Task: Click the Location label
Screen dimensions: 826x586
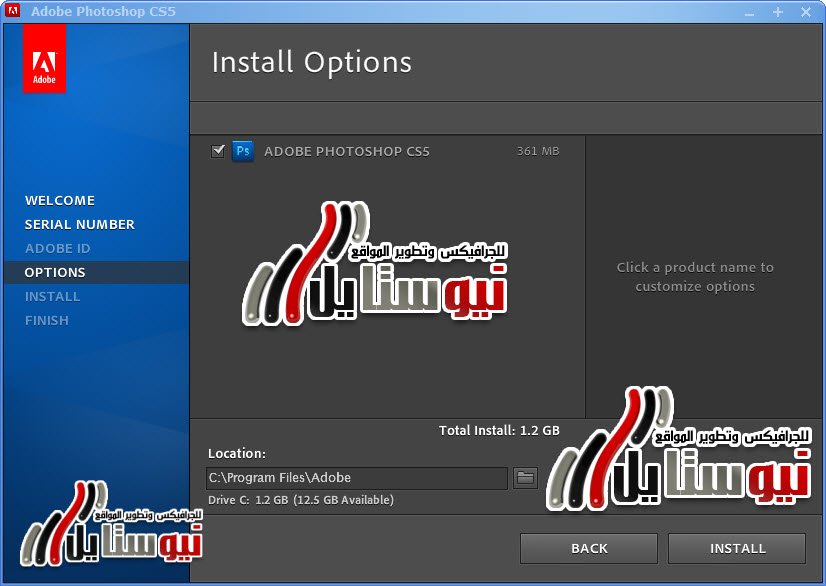Action: (x=237, y=453)
